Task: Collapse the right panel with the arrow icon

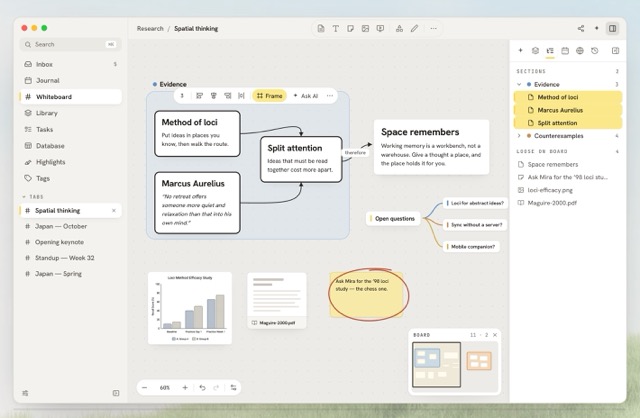Action: click(615, 51)
